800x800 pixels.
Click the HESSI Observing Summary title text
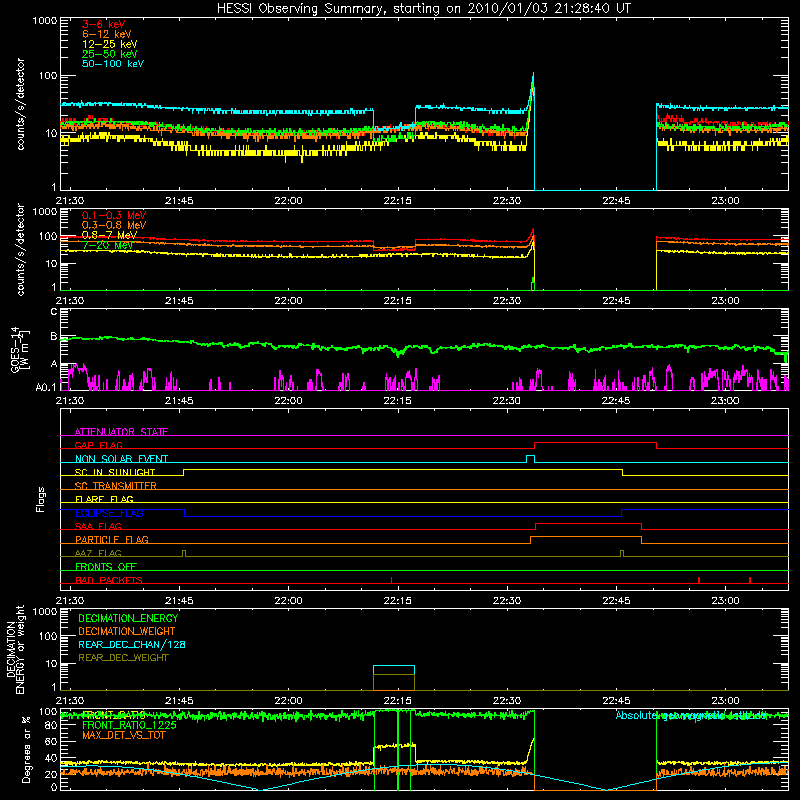[424, 9]
